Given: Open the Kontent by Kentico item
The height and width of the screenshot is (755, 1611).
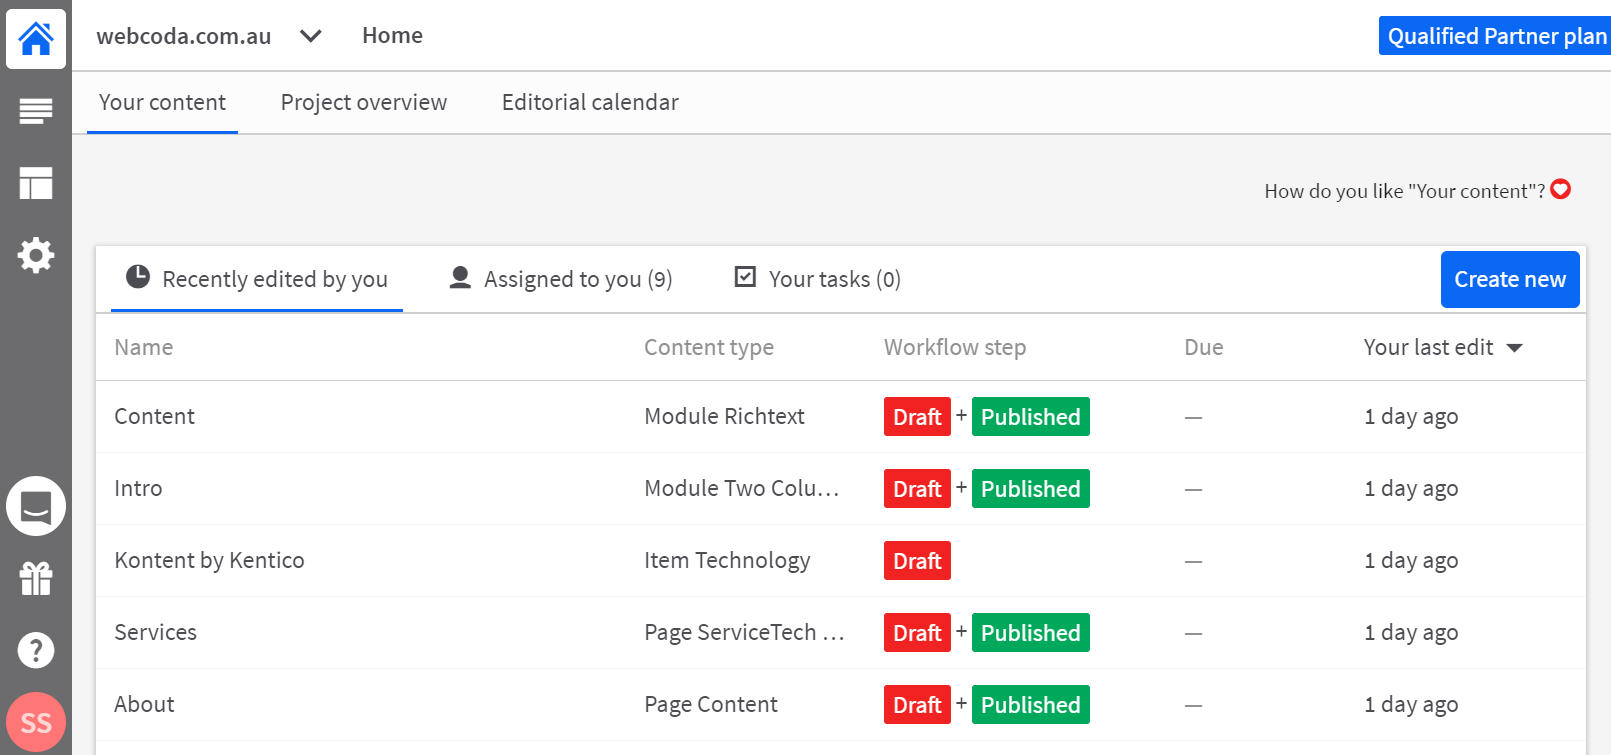Looking at the screenshot, I should tap(209, 560).
